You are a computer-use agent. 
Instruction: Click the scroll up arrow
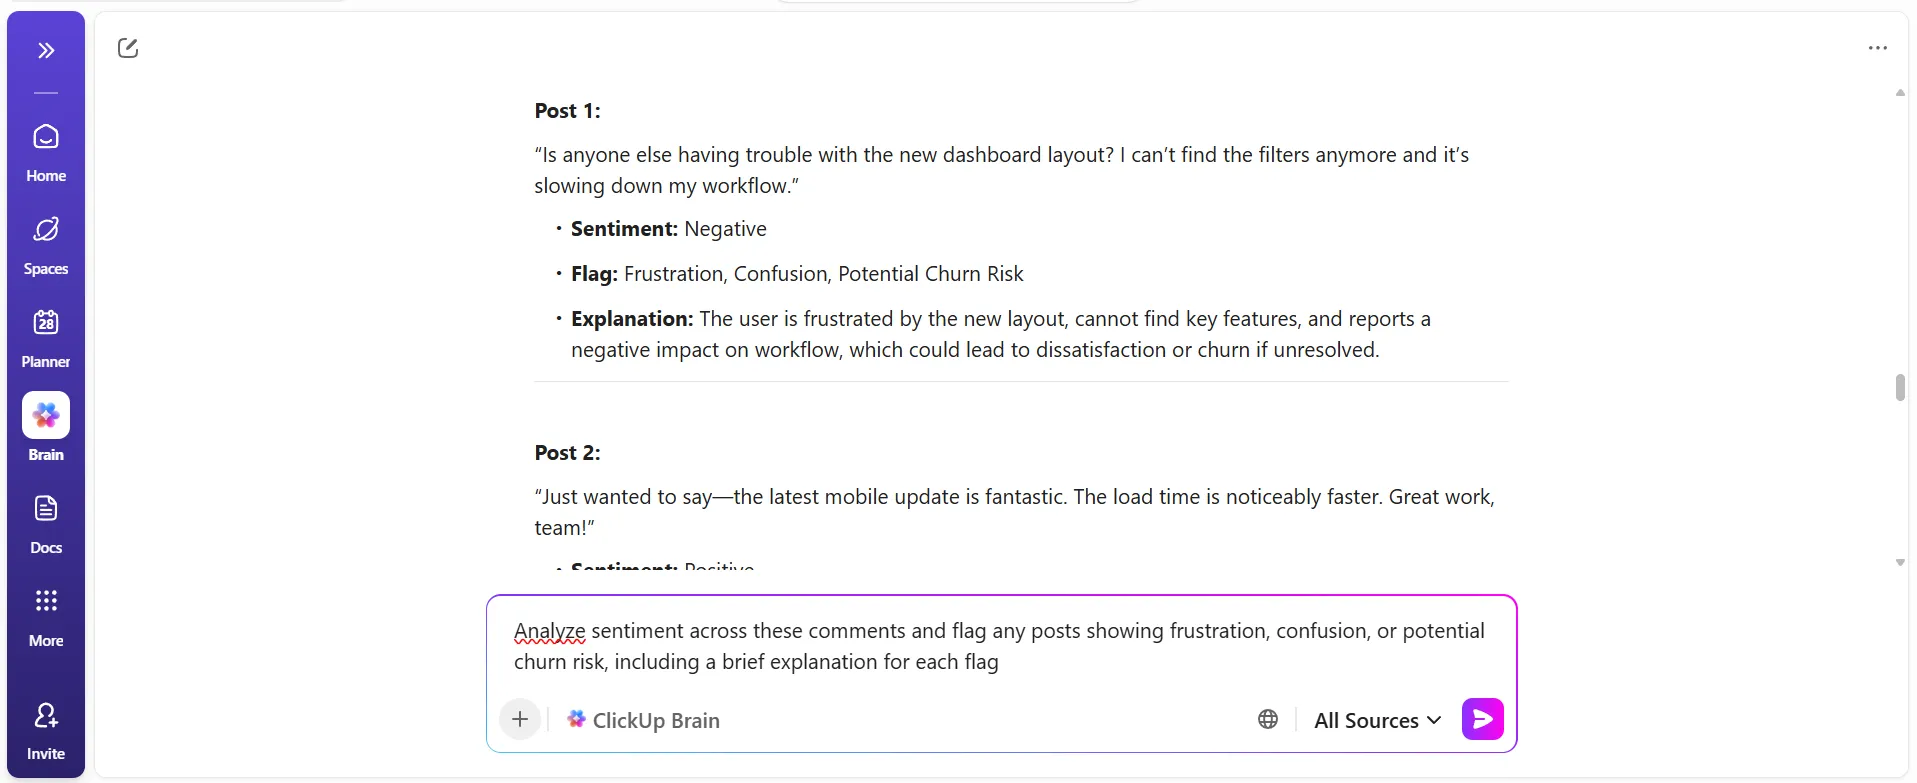[x=1900, y=93]
